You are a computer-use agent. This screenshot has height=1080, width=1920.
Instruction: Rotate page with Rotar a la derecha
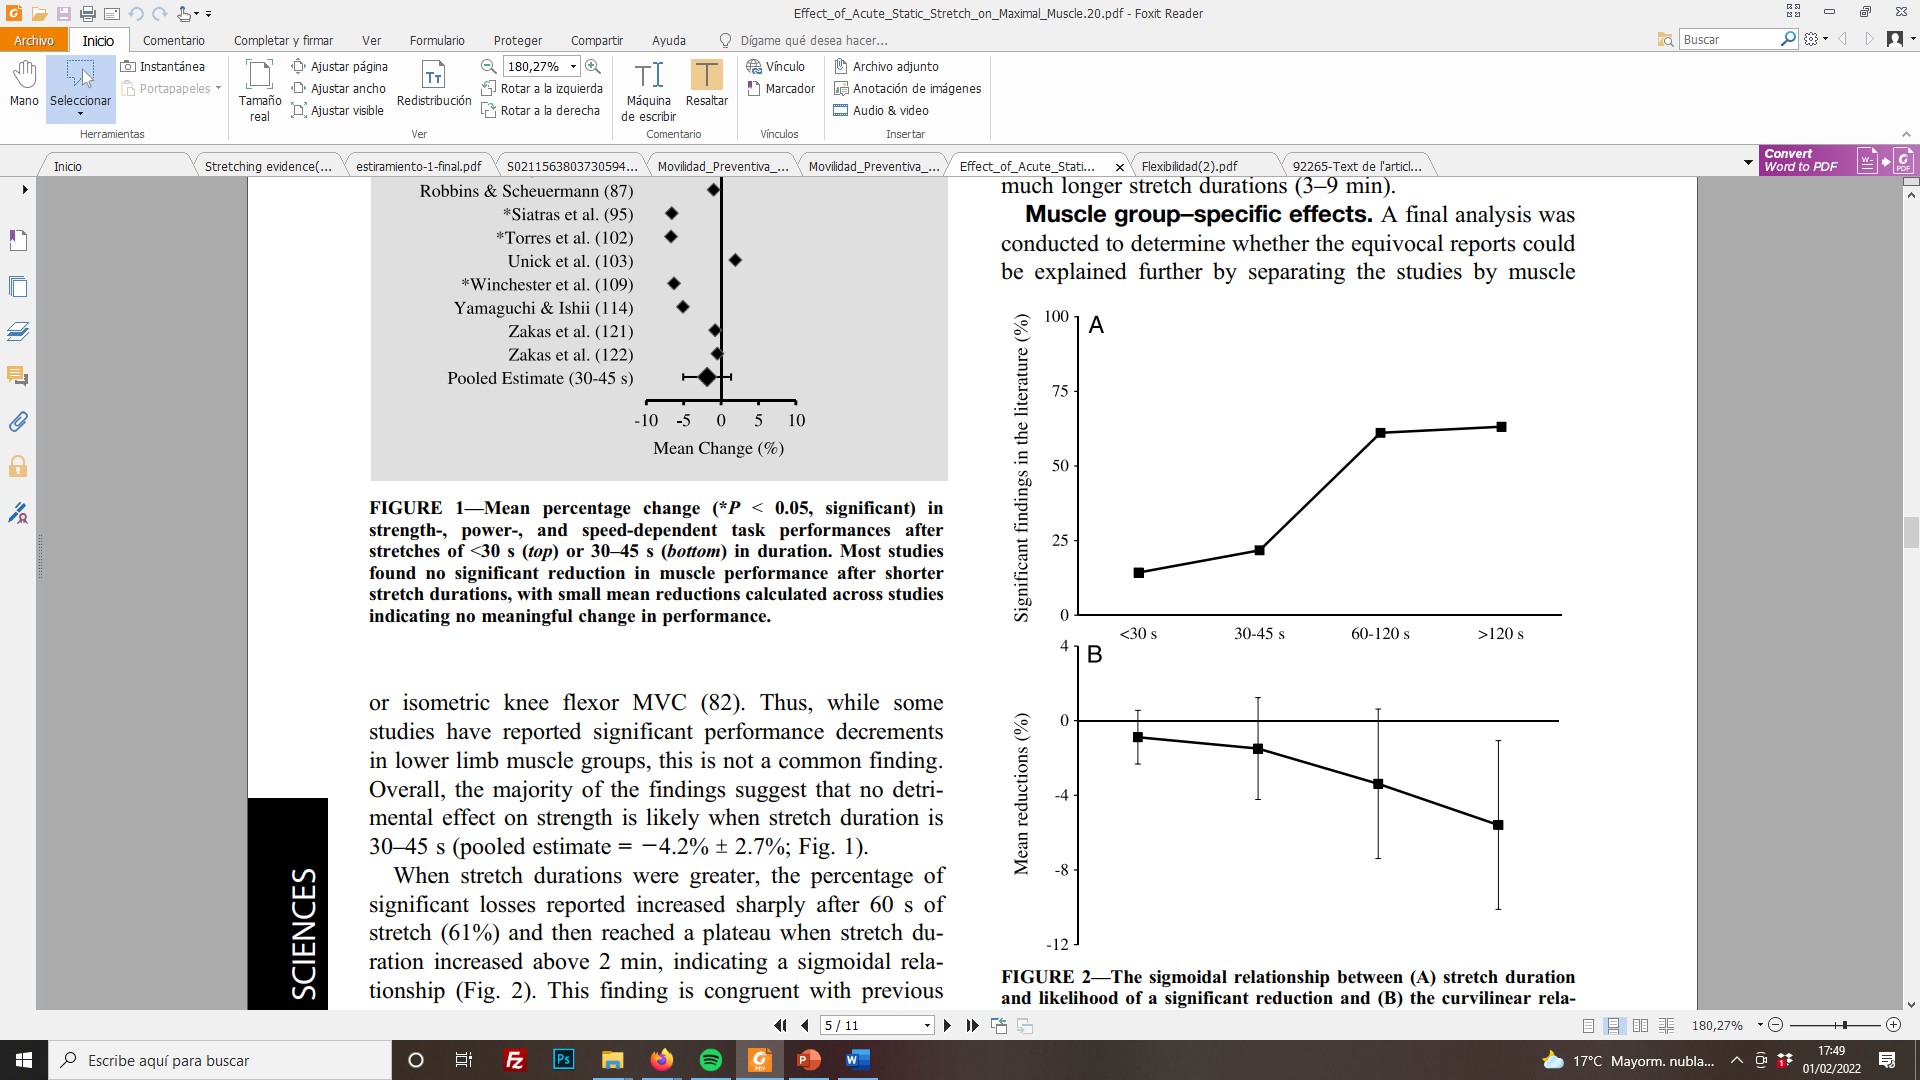[x=540, y=110]
